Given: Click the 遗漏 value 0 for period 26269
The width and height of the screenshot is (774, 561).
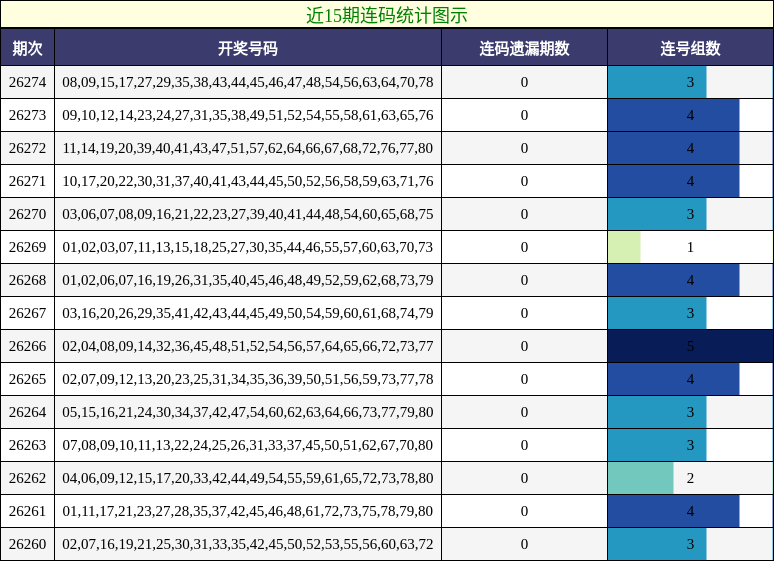Looking at the screenshot, I should 524,247.
